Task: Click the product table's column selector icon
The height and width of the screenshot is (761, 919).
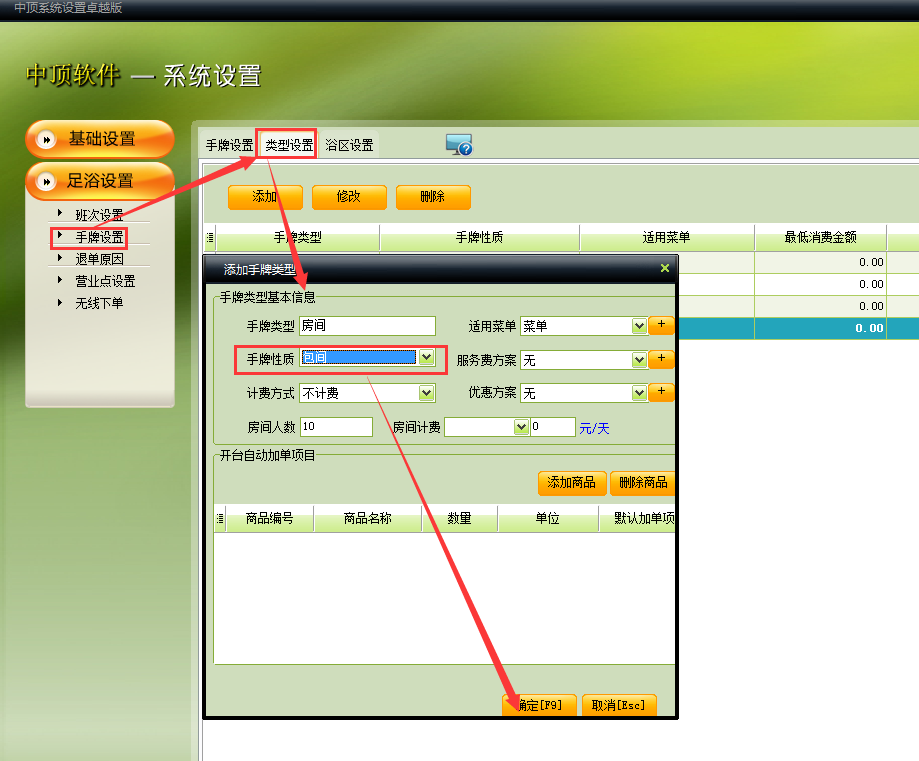Action: pos(220,518)
